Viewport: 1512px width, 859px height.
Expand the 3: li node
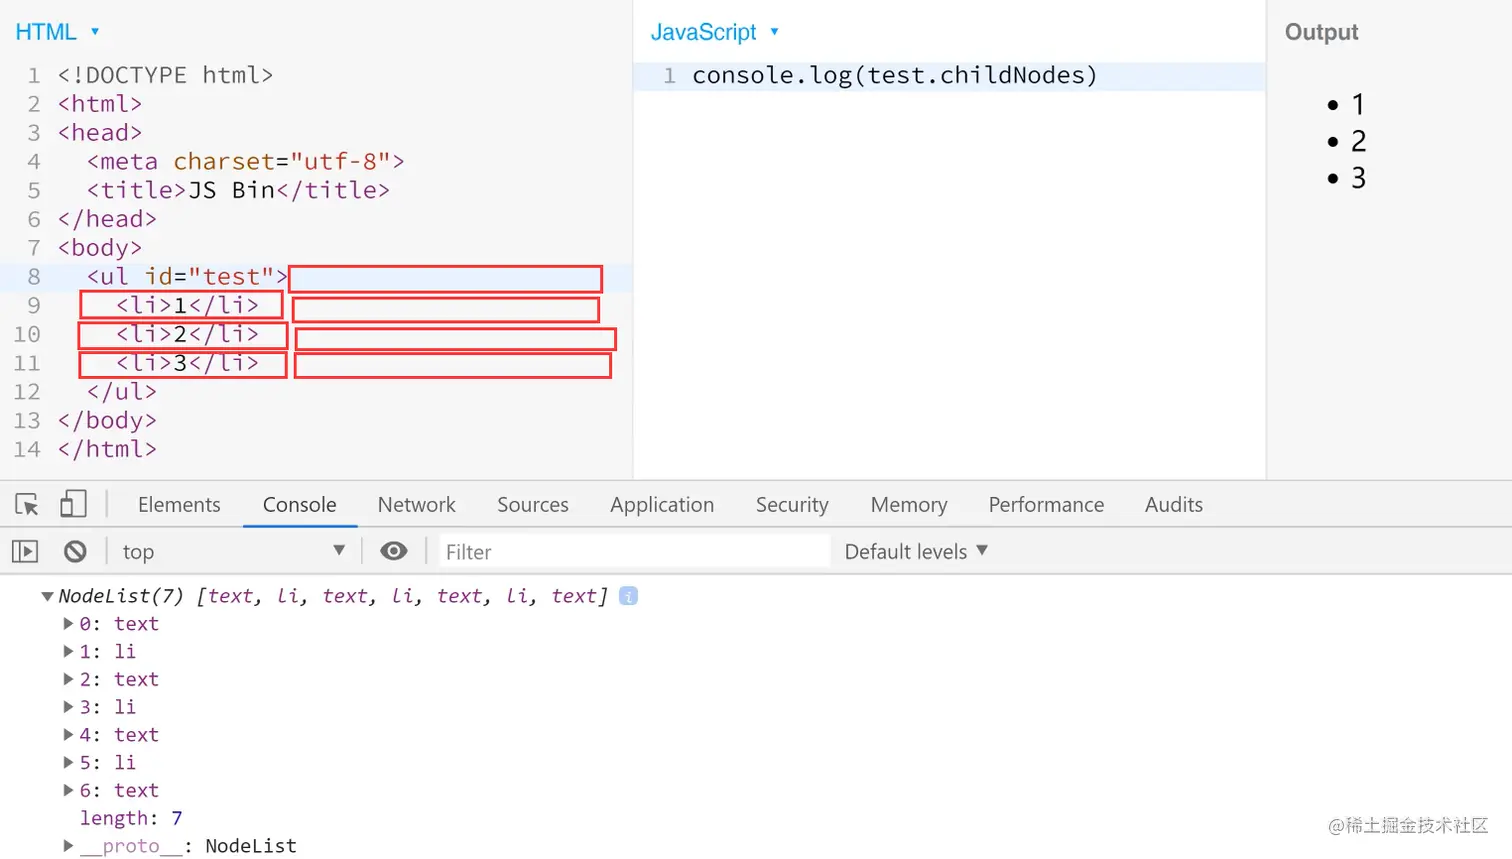pos(68,707)
